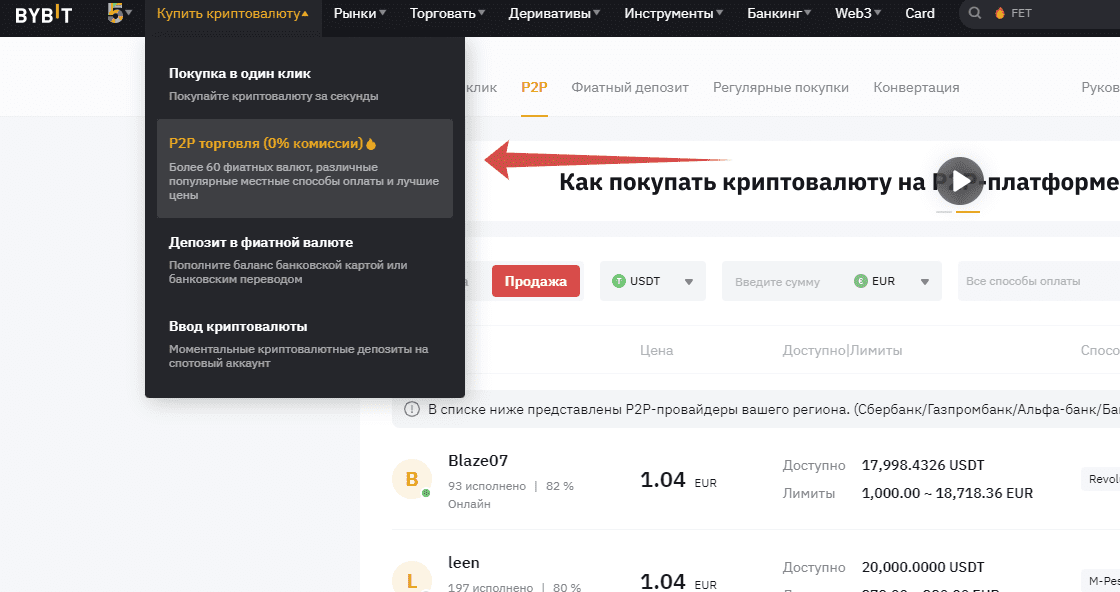This screenshot has height=592, width=1120.
Task: Open the Все способы оплаты dropdown
Action: pos(1039,281)
